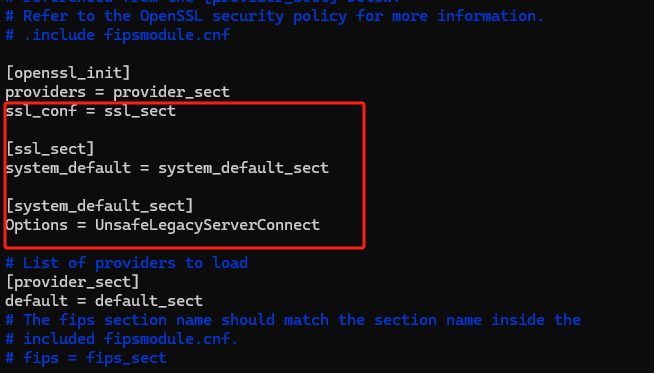Click the system_default = system_default_sect line
Screen dimensions: 654x373
click(167, 168)
